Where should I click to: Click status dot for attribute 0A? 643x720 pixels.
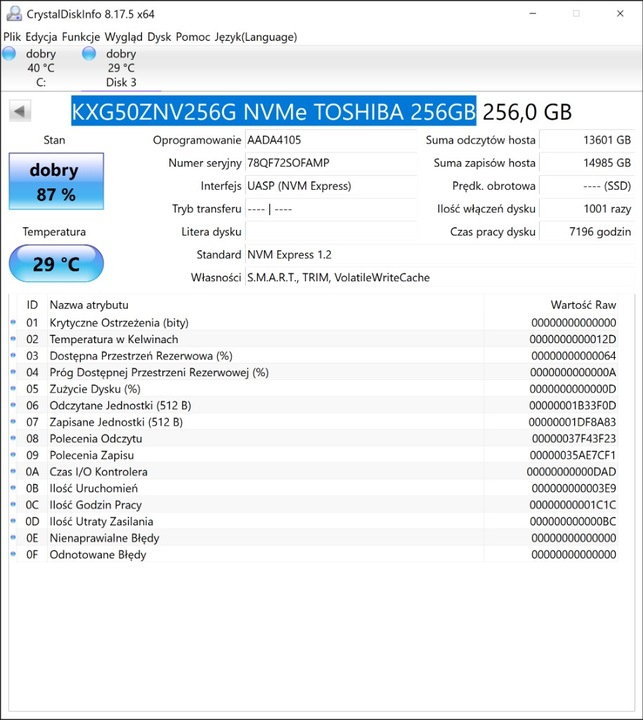(13, 471)
